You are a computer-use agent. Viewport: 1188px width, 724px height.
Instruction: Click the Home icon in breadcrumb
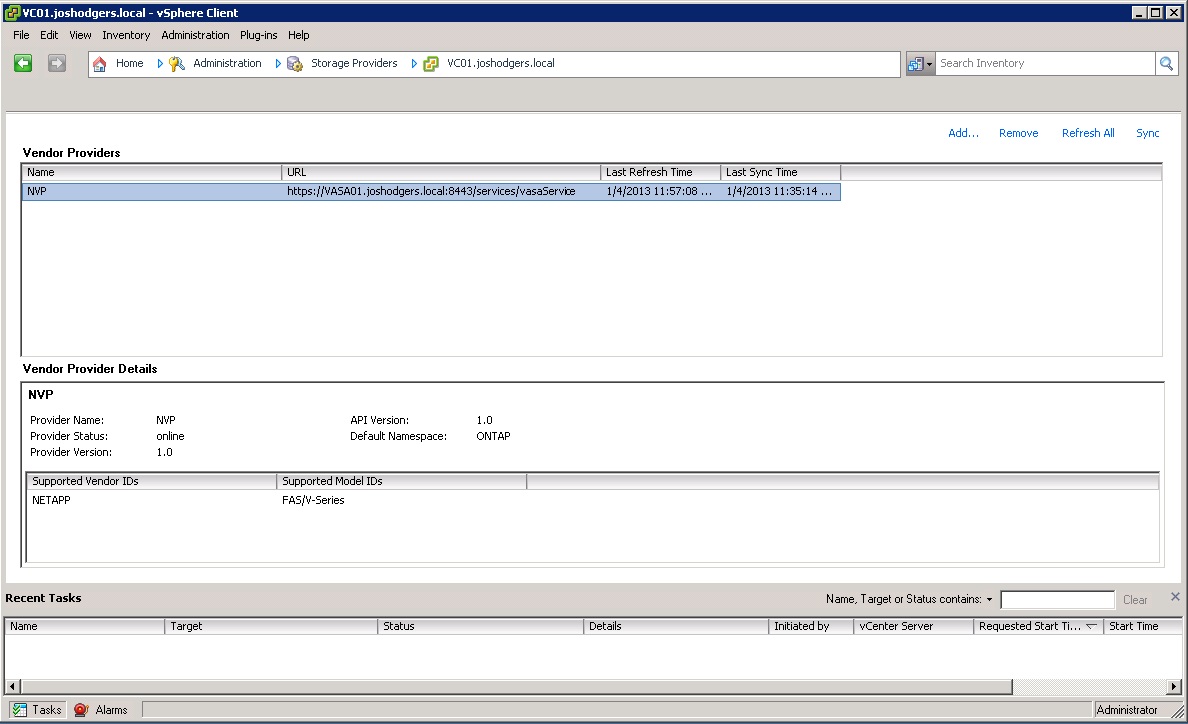click(x=100, y=64)
